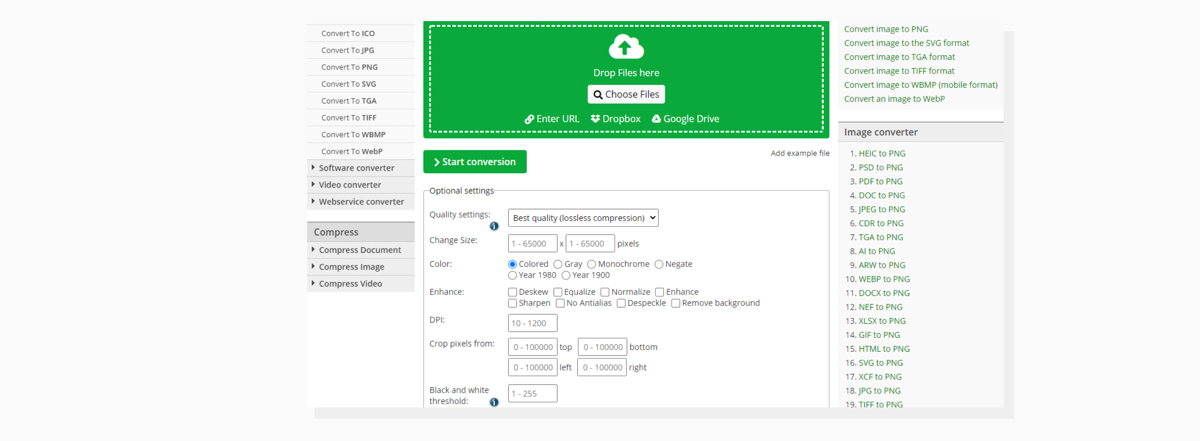Upload from Google Drive
This screenshot has height=441, width=1200.
(x=685, y=119)
